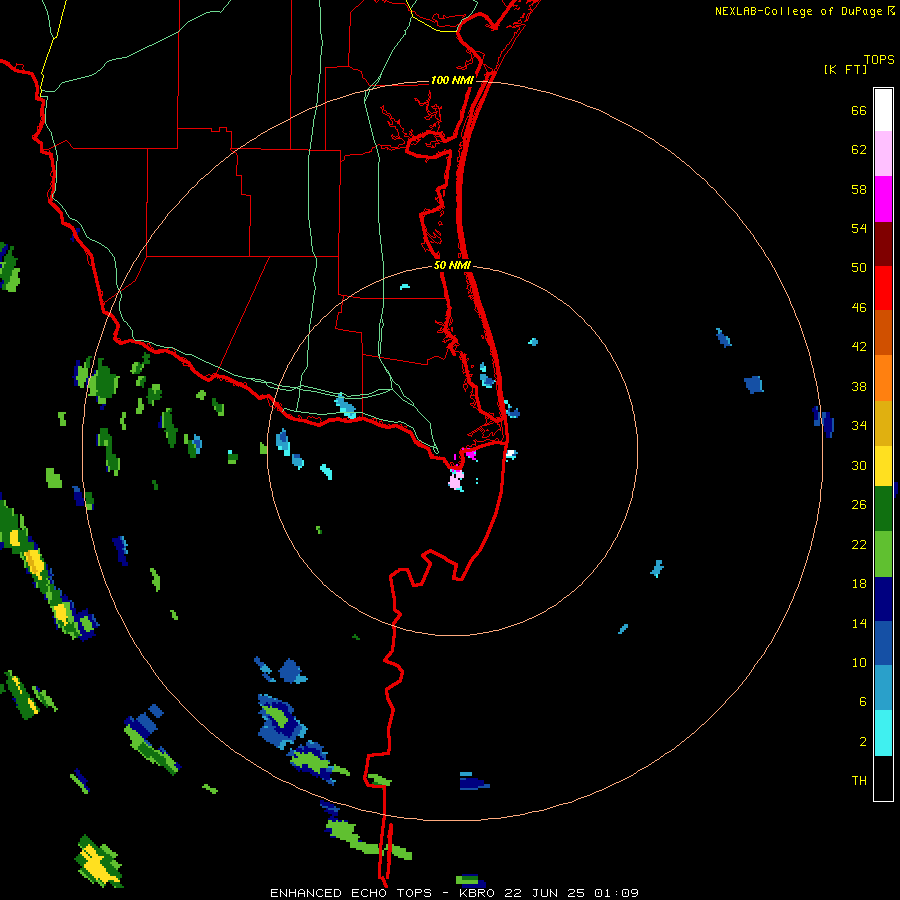Click the 6 legend value
This screenshot has height=900, width=900.
[x=862, y=701]
